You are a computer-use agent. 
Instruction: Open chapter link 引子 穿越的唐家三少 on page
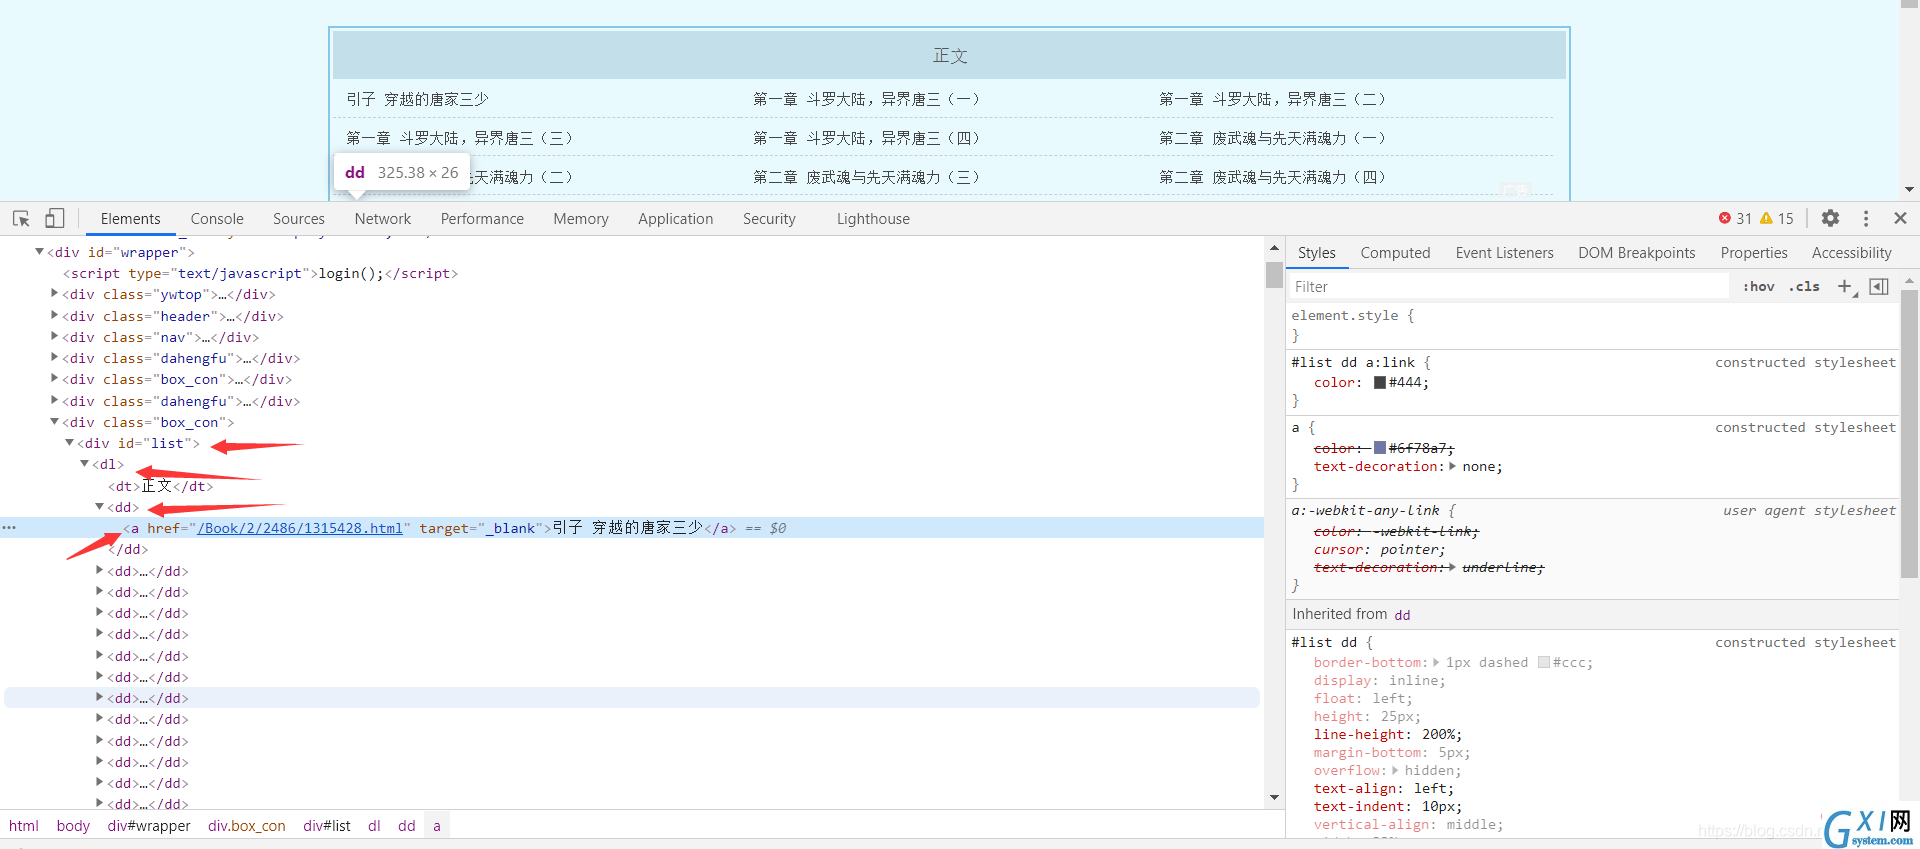417,99
